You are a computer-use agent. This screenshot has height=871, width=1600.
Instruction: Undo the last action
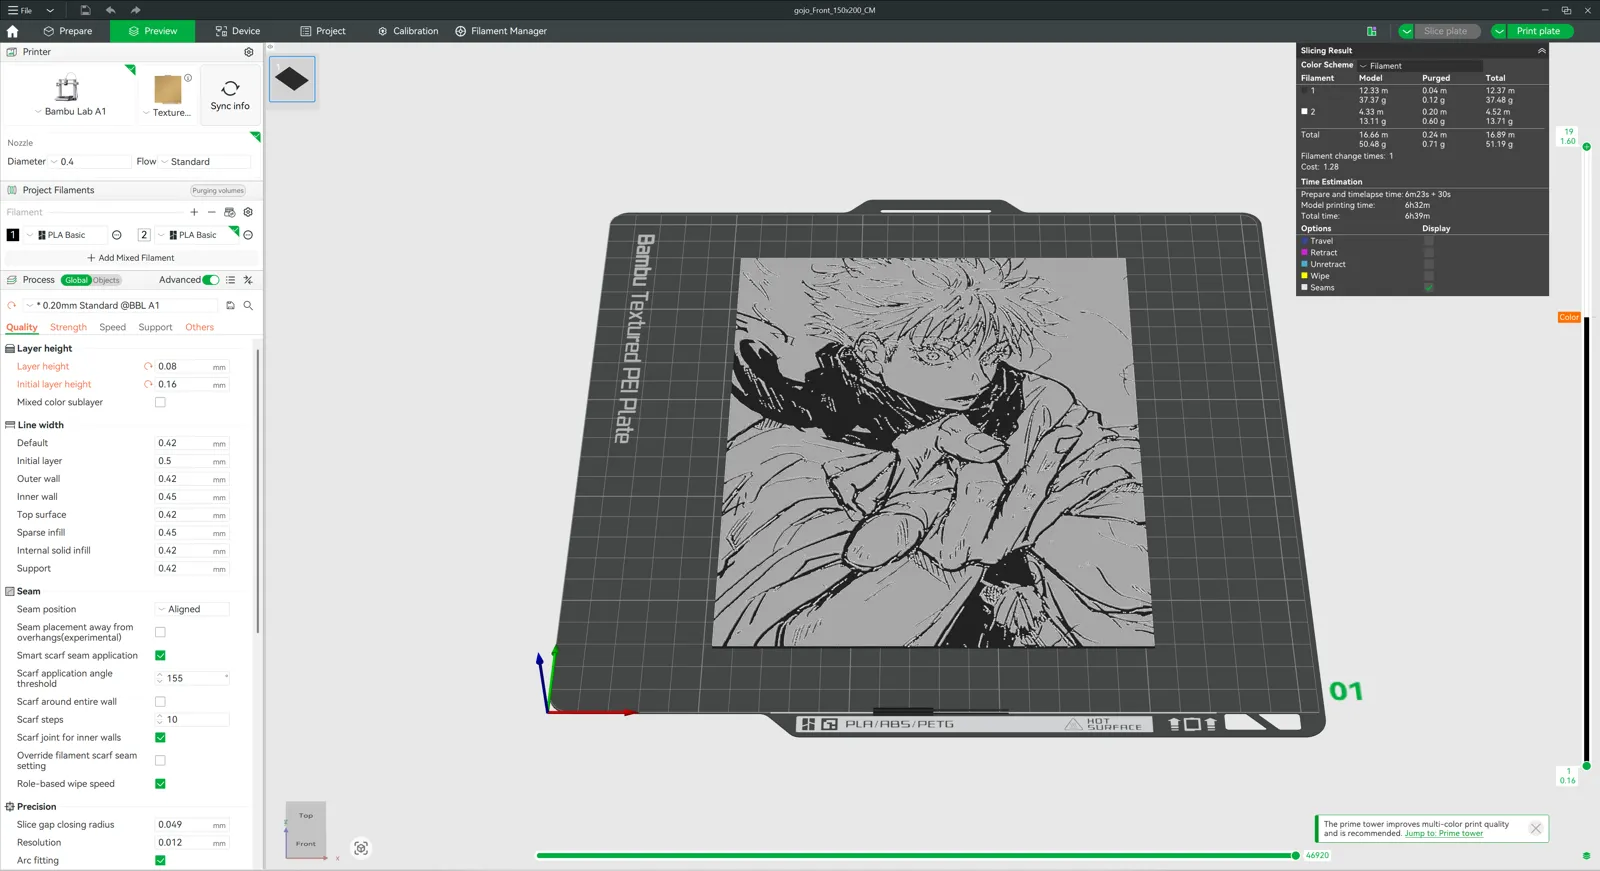click(x=110, y=10)
